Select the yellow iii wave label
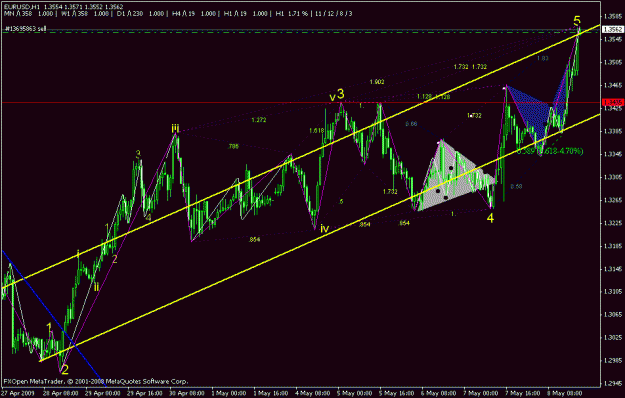Screen dimensions: 625x398 (175, 128)
